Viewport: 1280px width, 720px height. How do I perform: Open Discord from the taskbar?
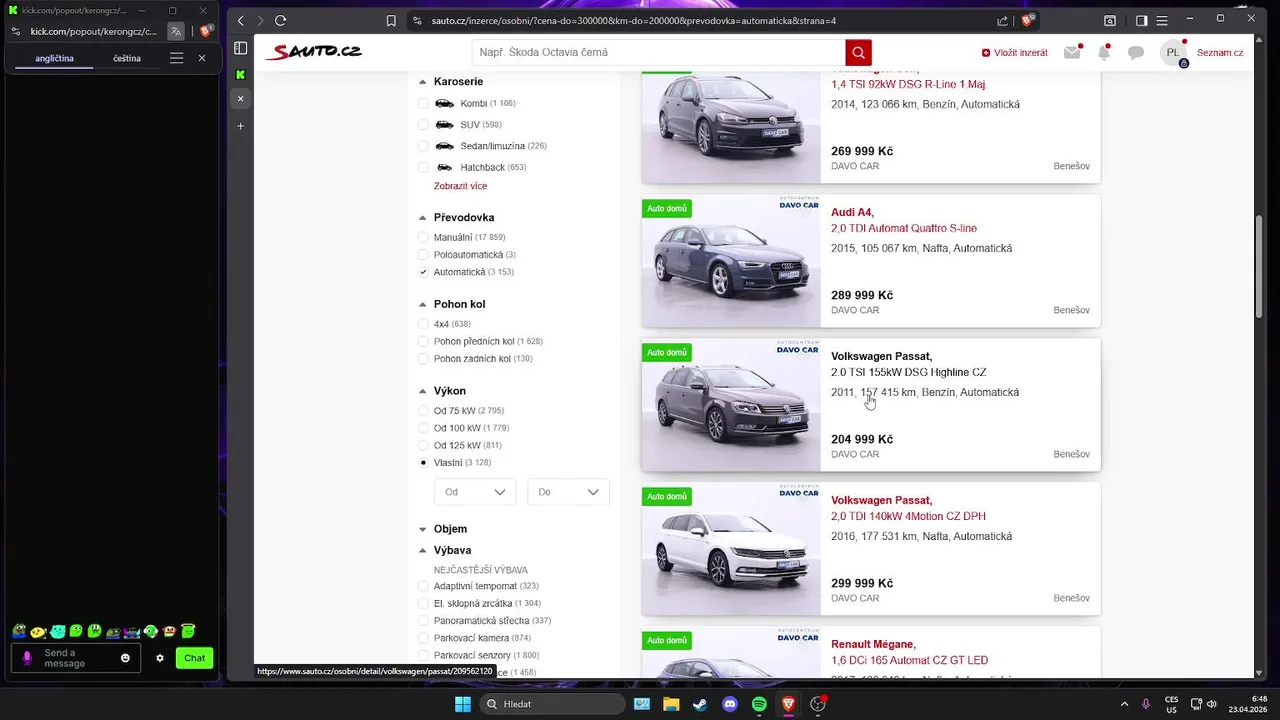point(730,704)
